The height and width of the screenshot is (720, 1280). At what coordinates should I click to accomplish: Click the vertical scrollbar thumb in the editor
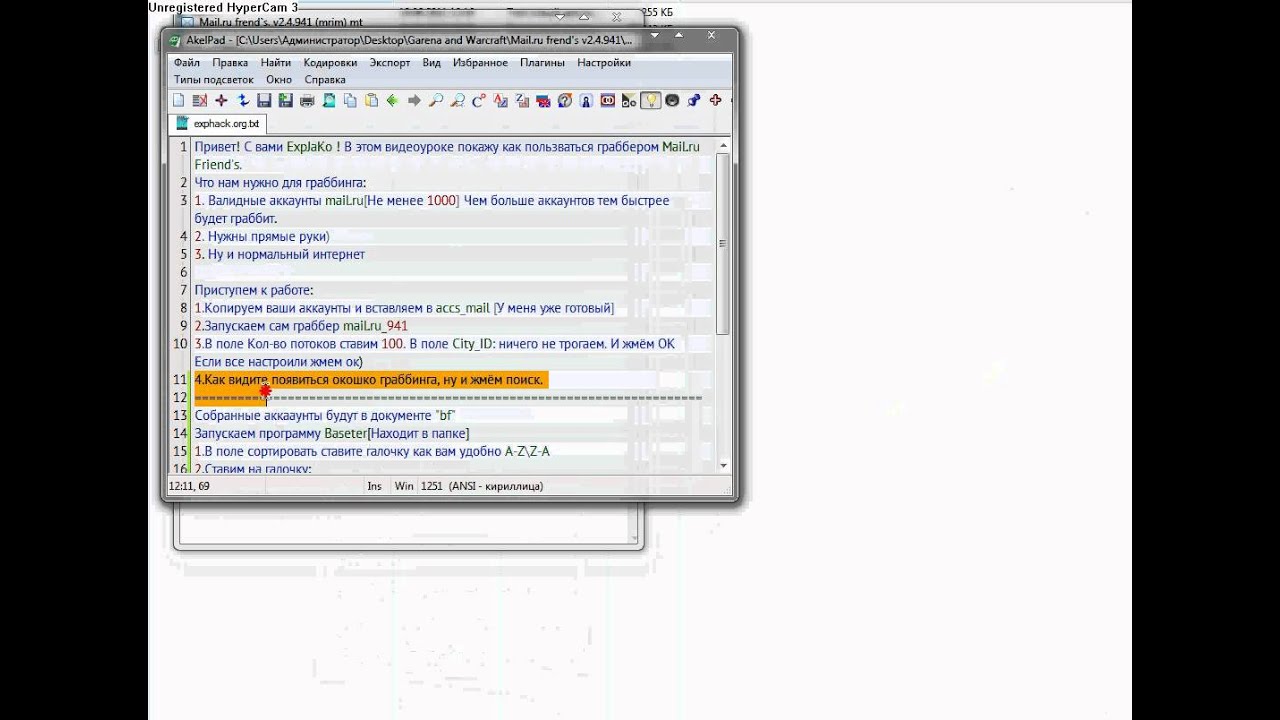(723, 245)
